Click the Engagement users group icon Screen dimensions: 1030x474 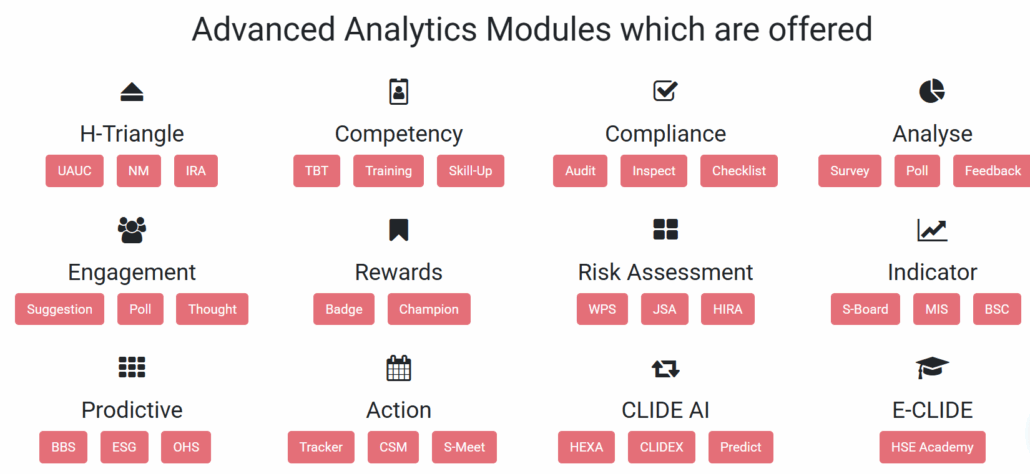click(132, 230)
